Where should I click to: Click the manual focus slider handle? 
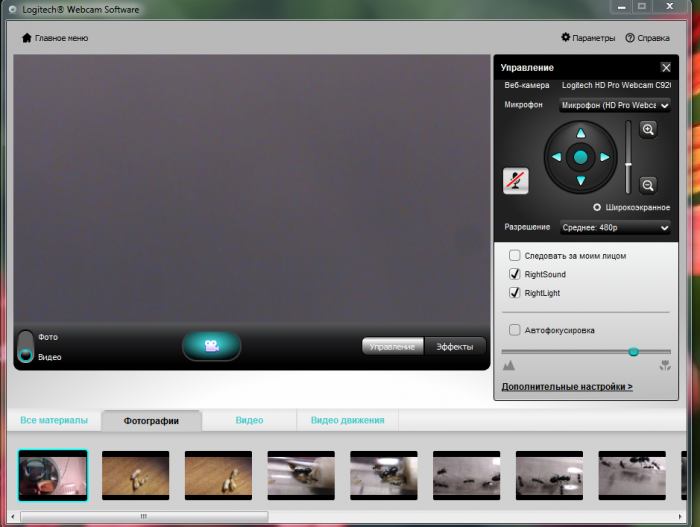pyautogui.click(x=633, y=352)
